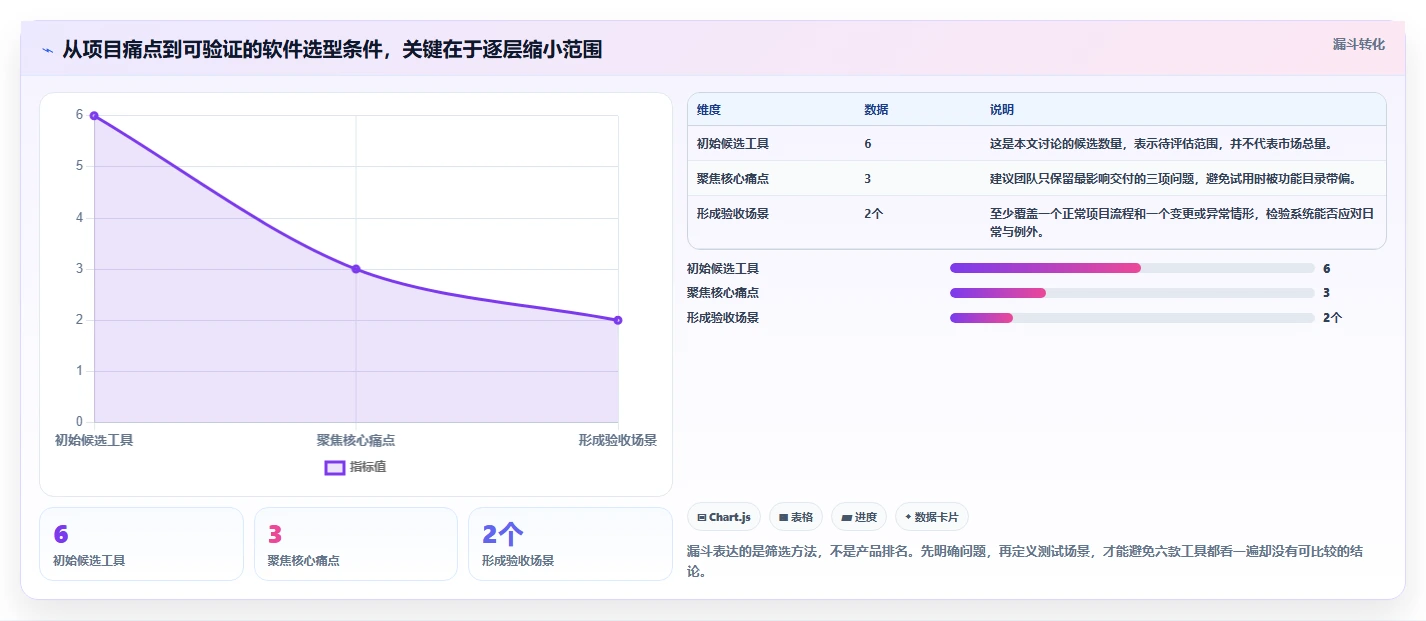Click the 漏斗转化 tag in the header
Viewport: 1426px width, 621px height.
[1358, 45]
